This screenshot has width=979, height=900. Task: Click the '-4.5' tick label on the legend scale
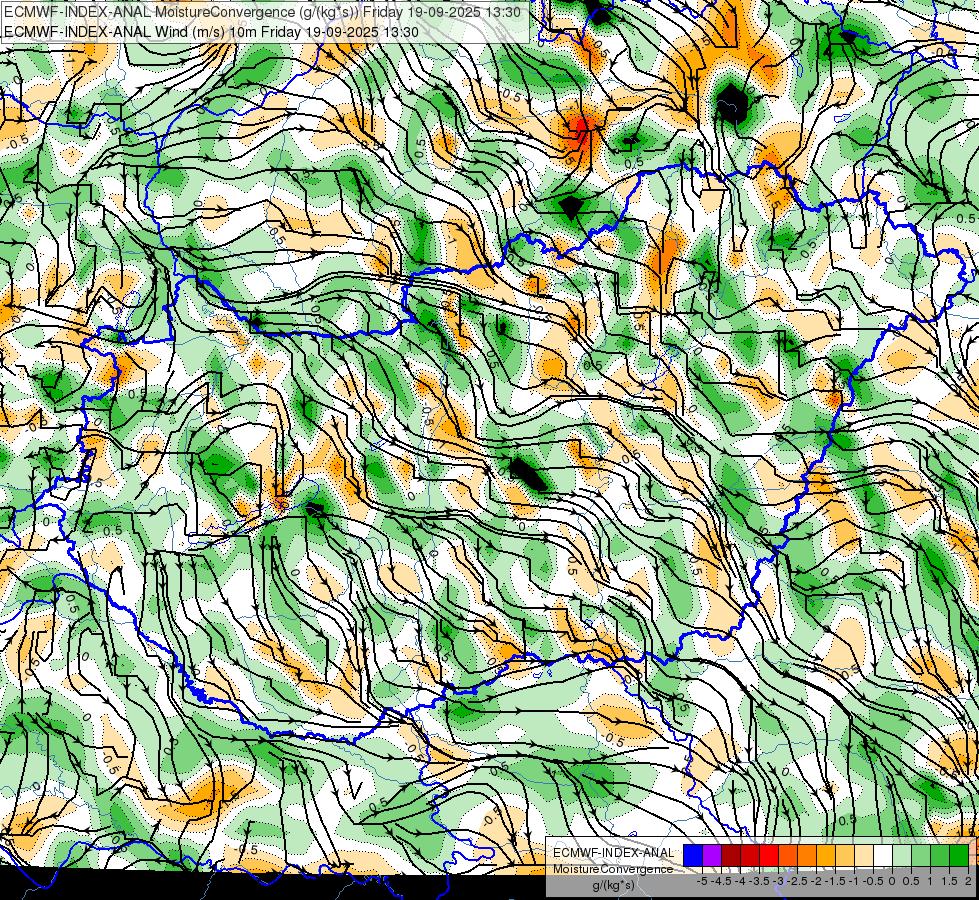721,881
